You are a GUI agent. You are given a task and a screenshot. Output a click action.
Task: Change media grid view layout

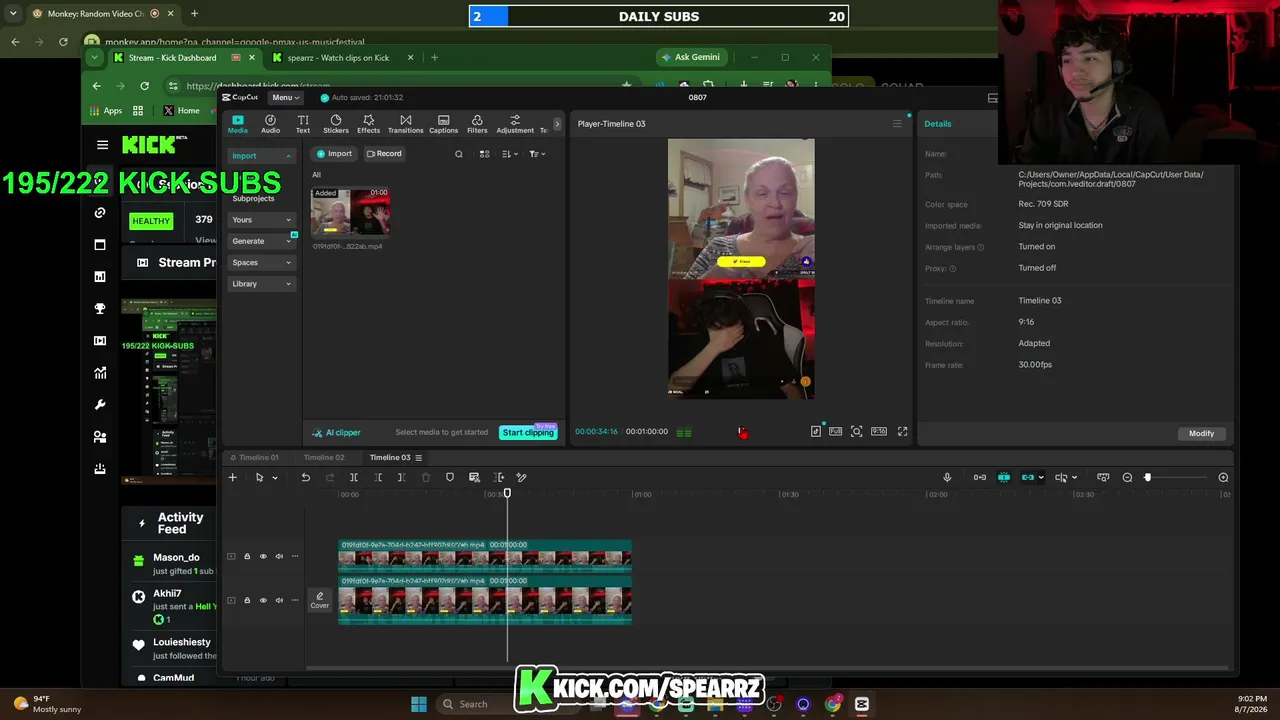(x=484, y=154)
